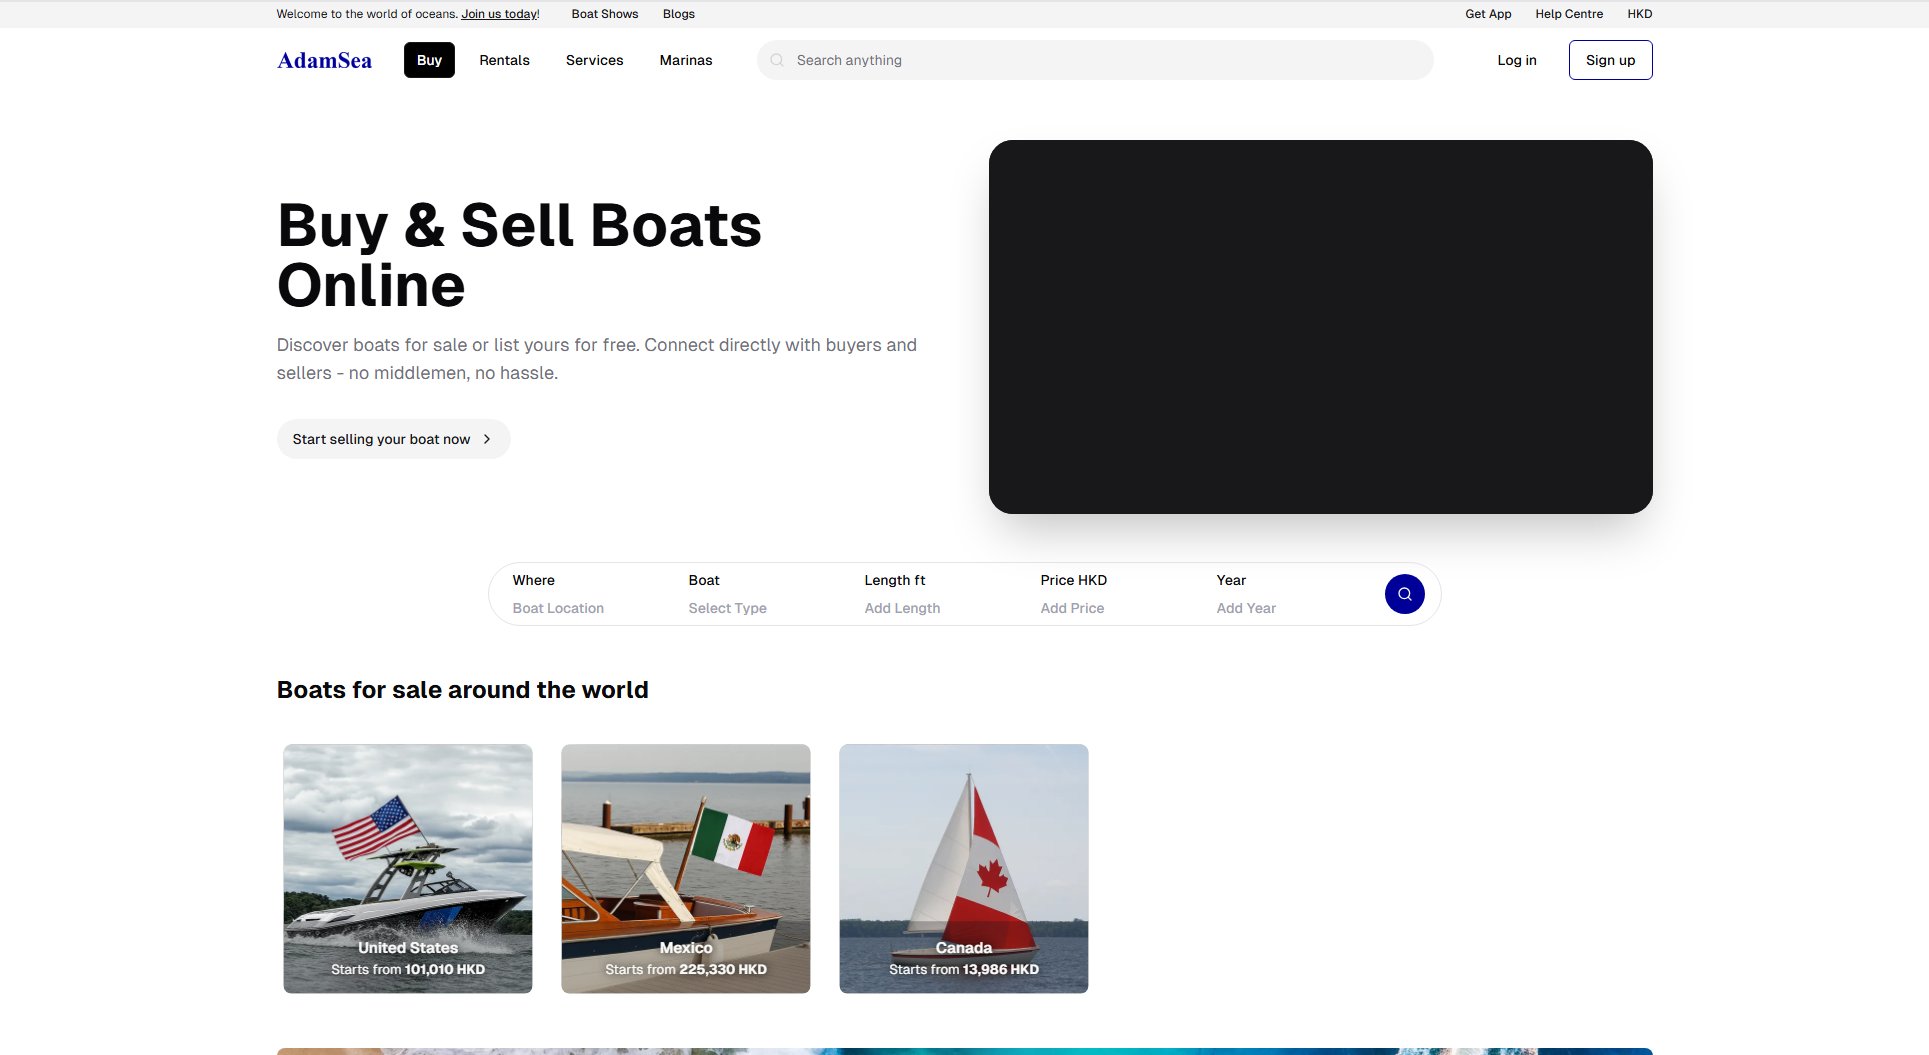1929x1055 pixels.
Task: Open the Rentals section
Action: (504, 60)
